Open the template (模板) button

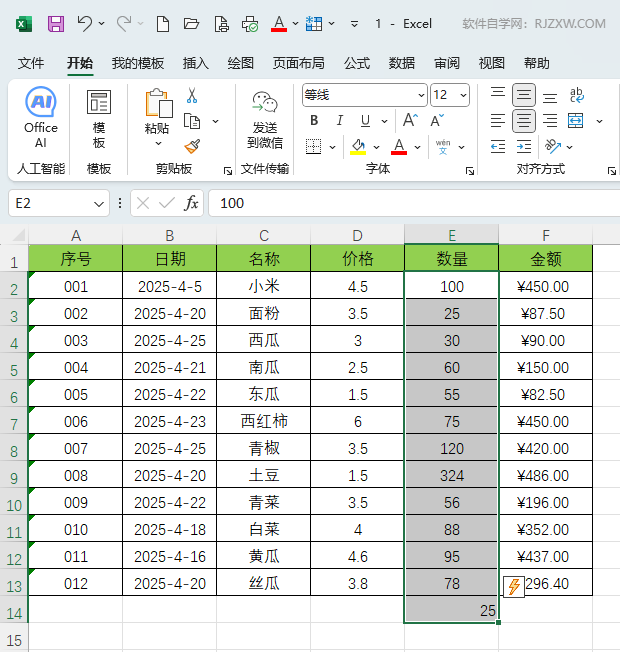point(99,119)
